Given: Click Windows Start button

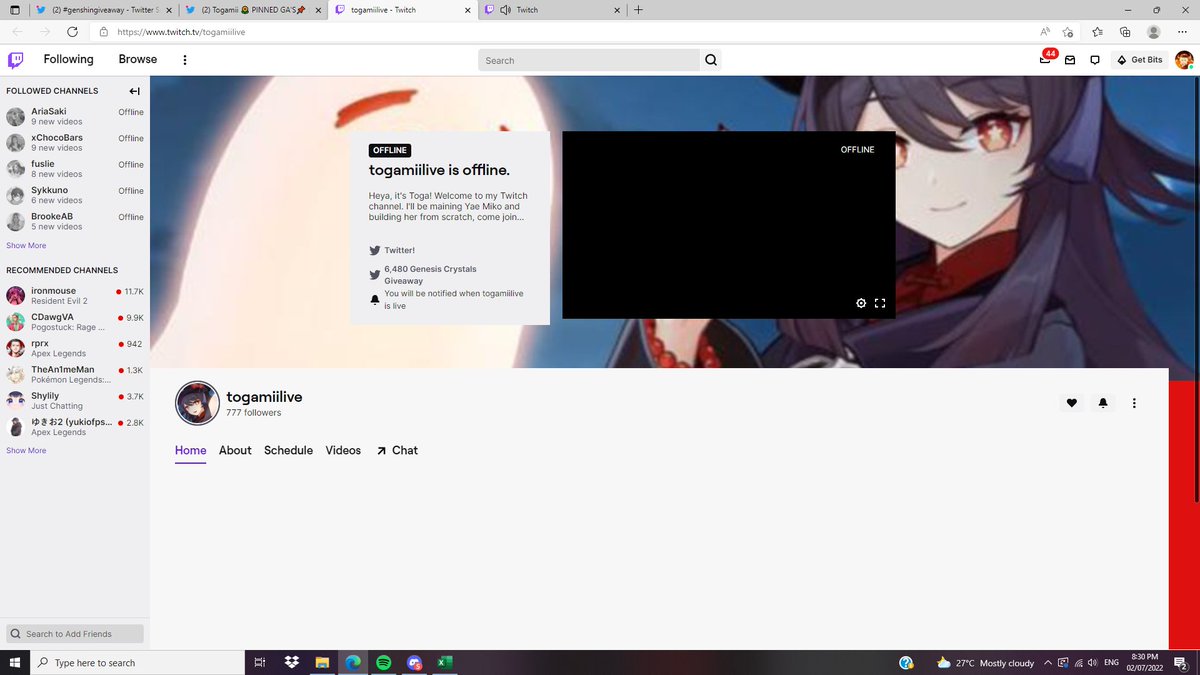Looking at the screenshot, I should coord(14,663).
